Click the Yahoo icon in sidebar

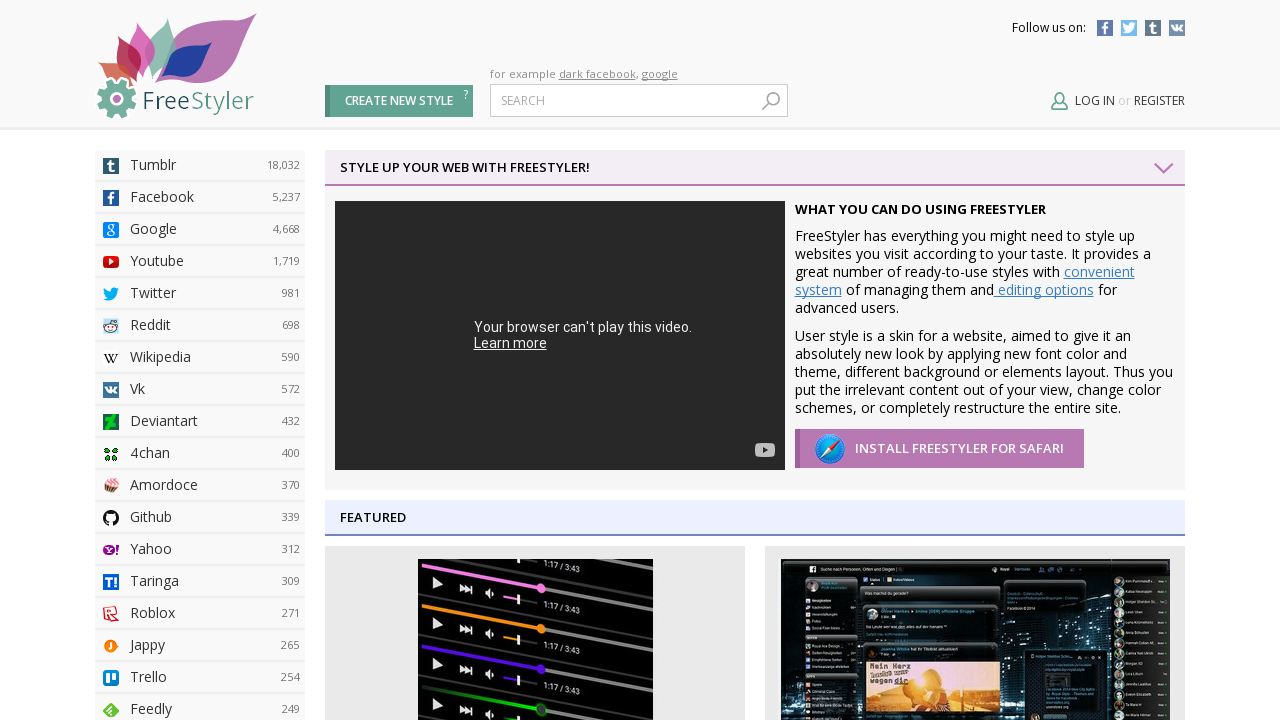[x=111, y=550]
